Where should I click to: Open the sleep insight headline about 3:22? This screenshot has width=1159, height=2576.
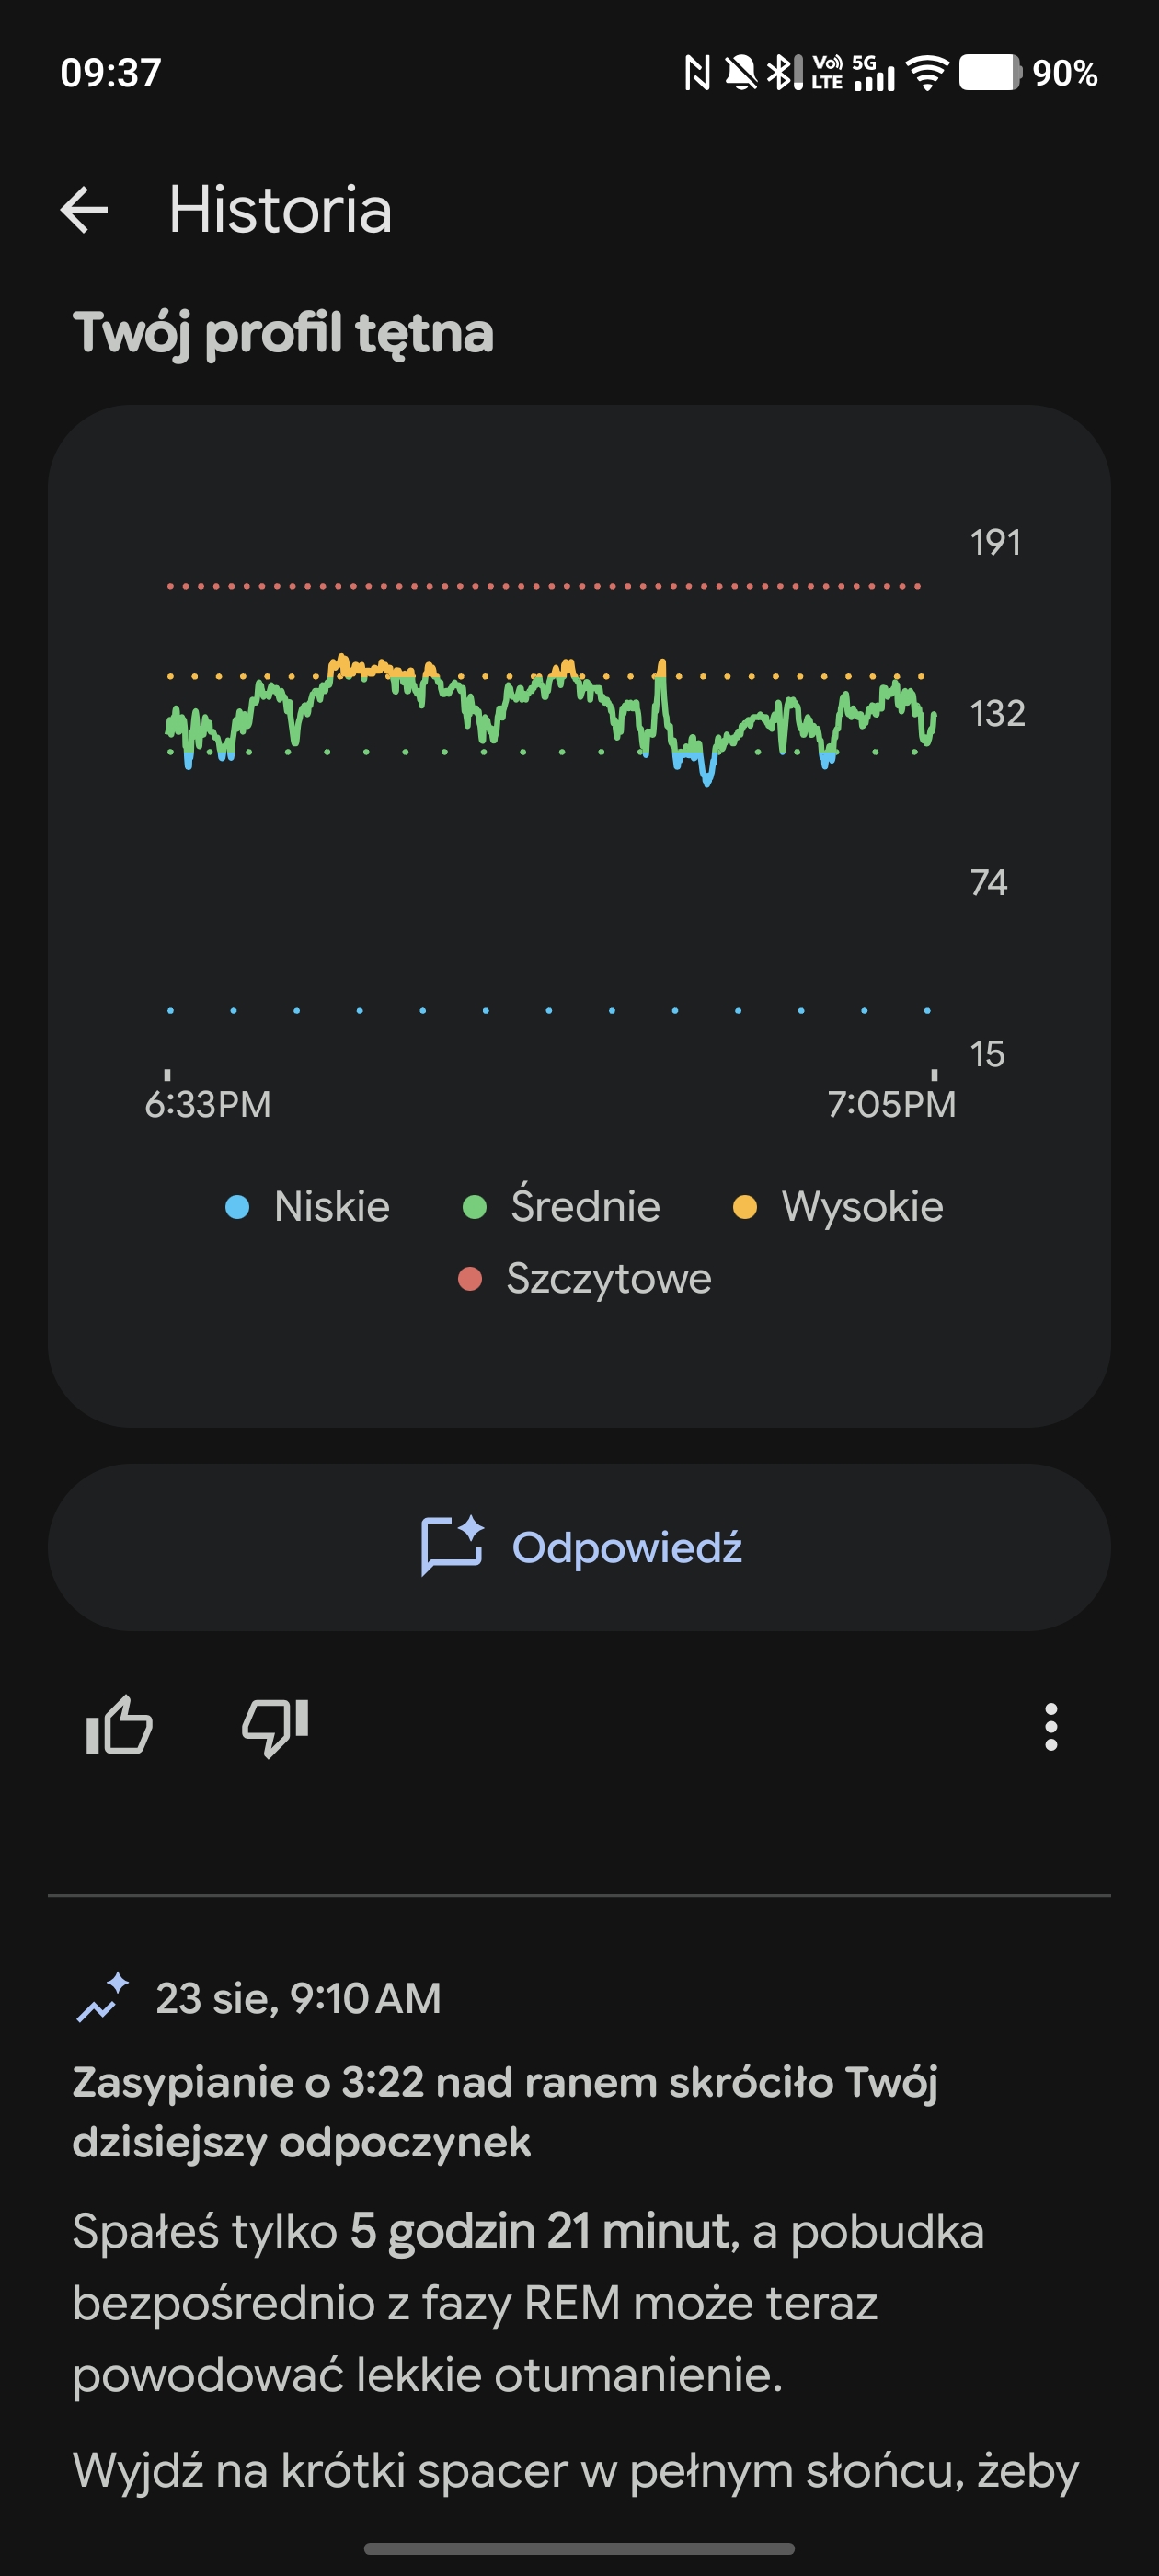(505, 2112)
